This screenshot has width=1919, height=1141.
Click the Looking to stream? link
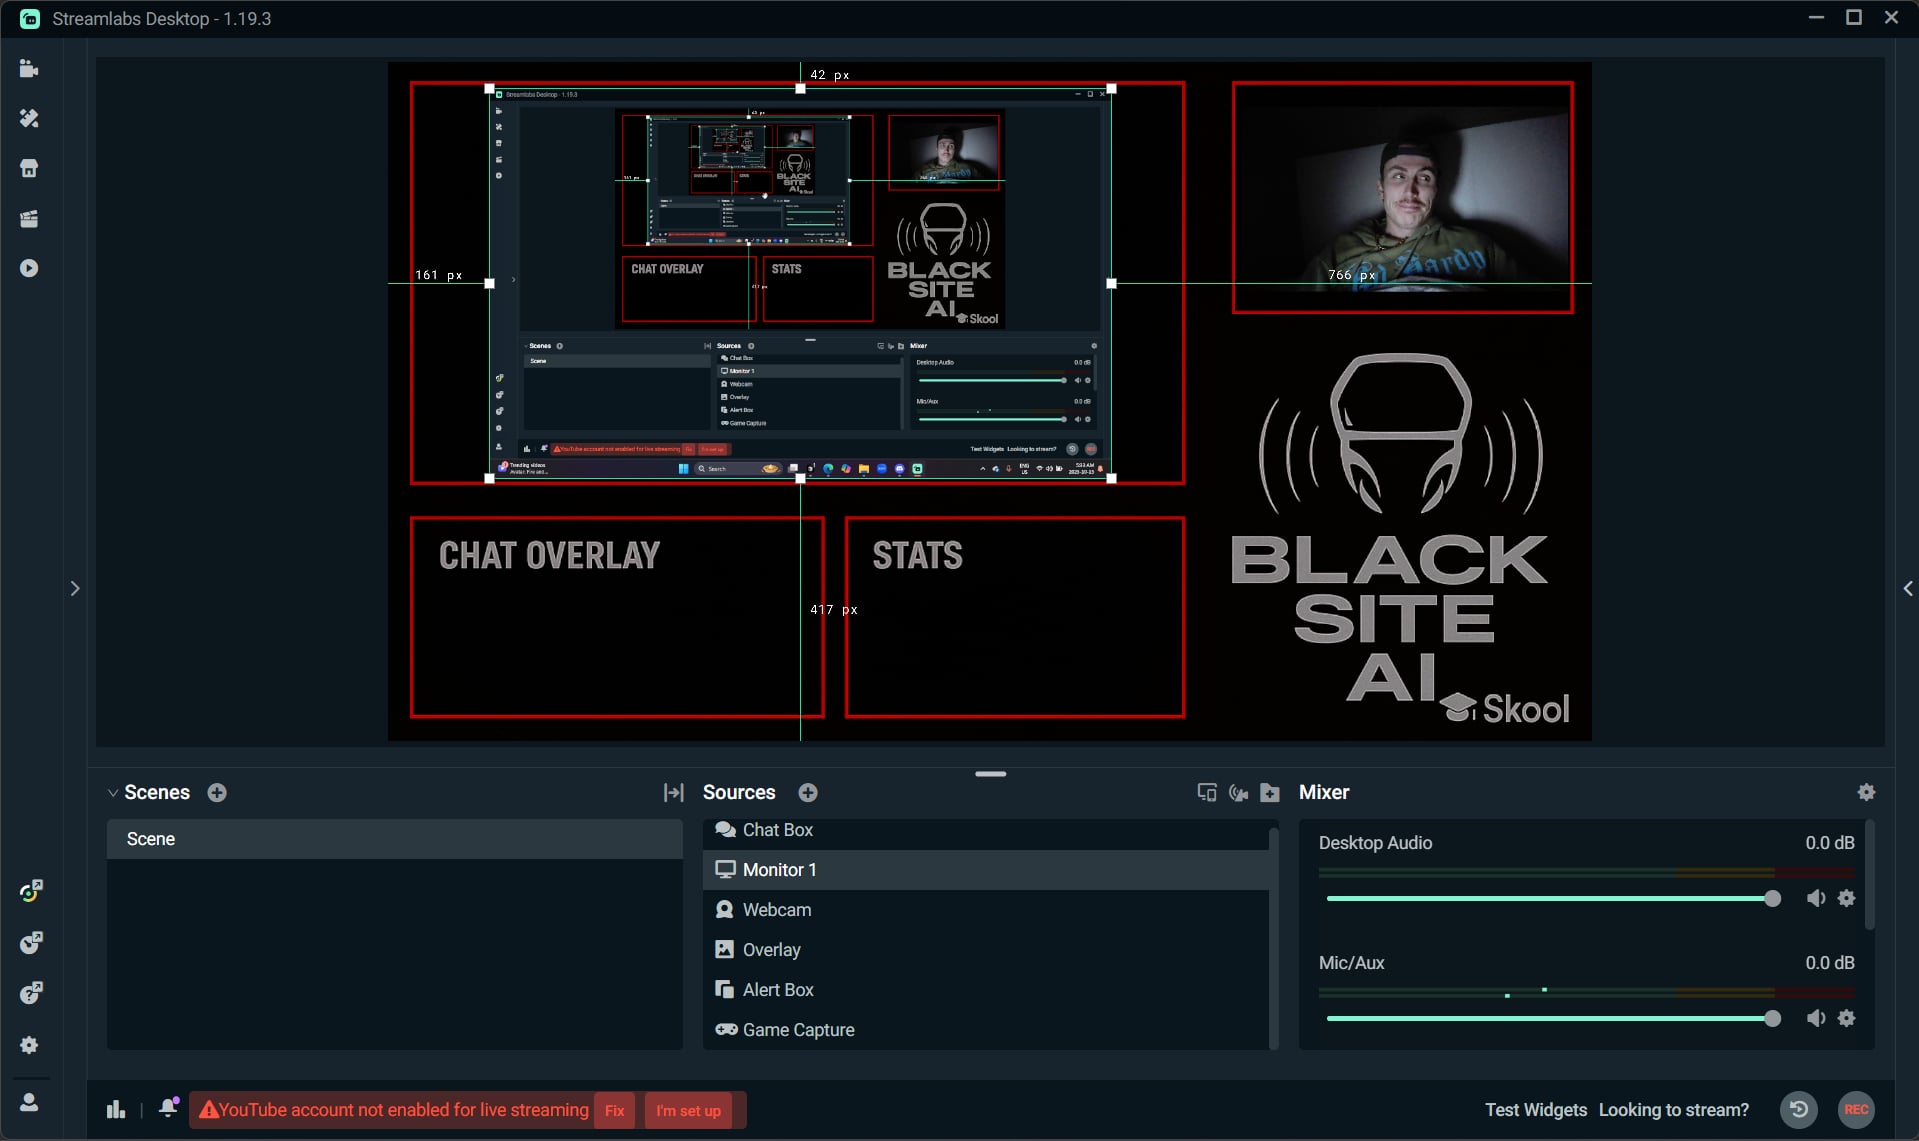point(1674,1110)
